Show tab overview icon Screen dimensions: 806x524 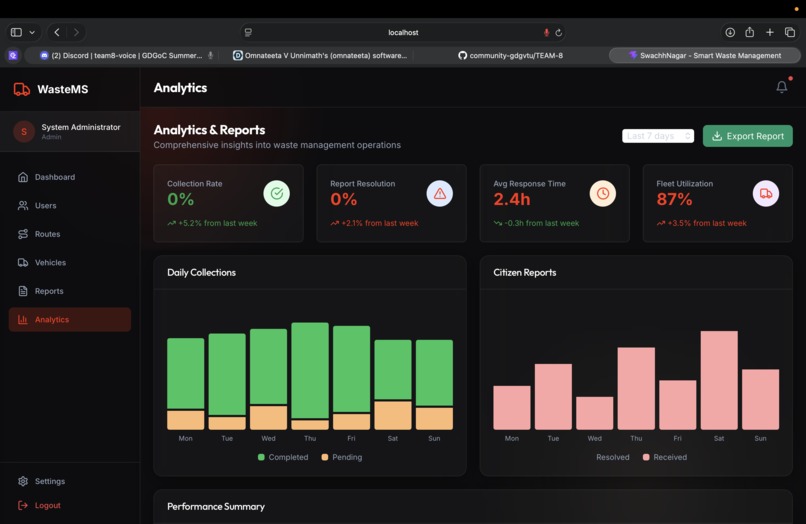pos(790,32)
